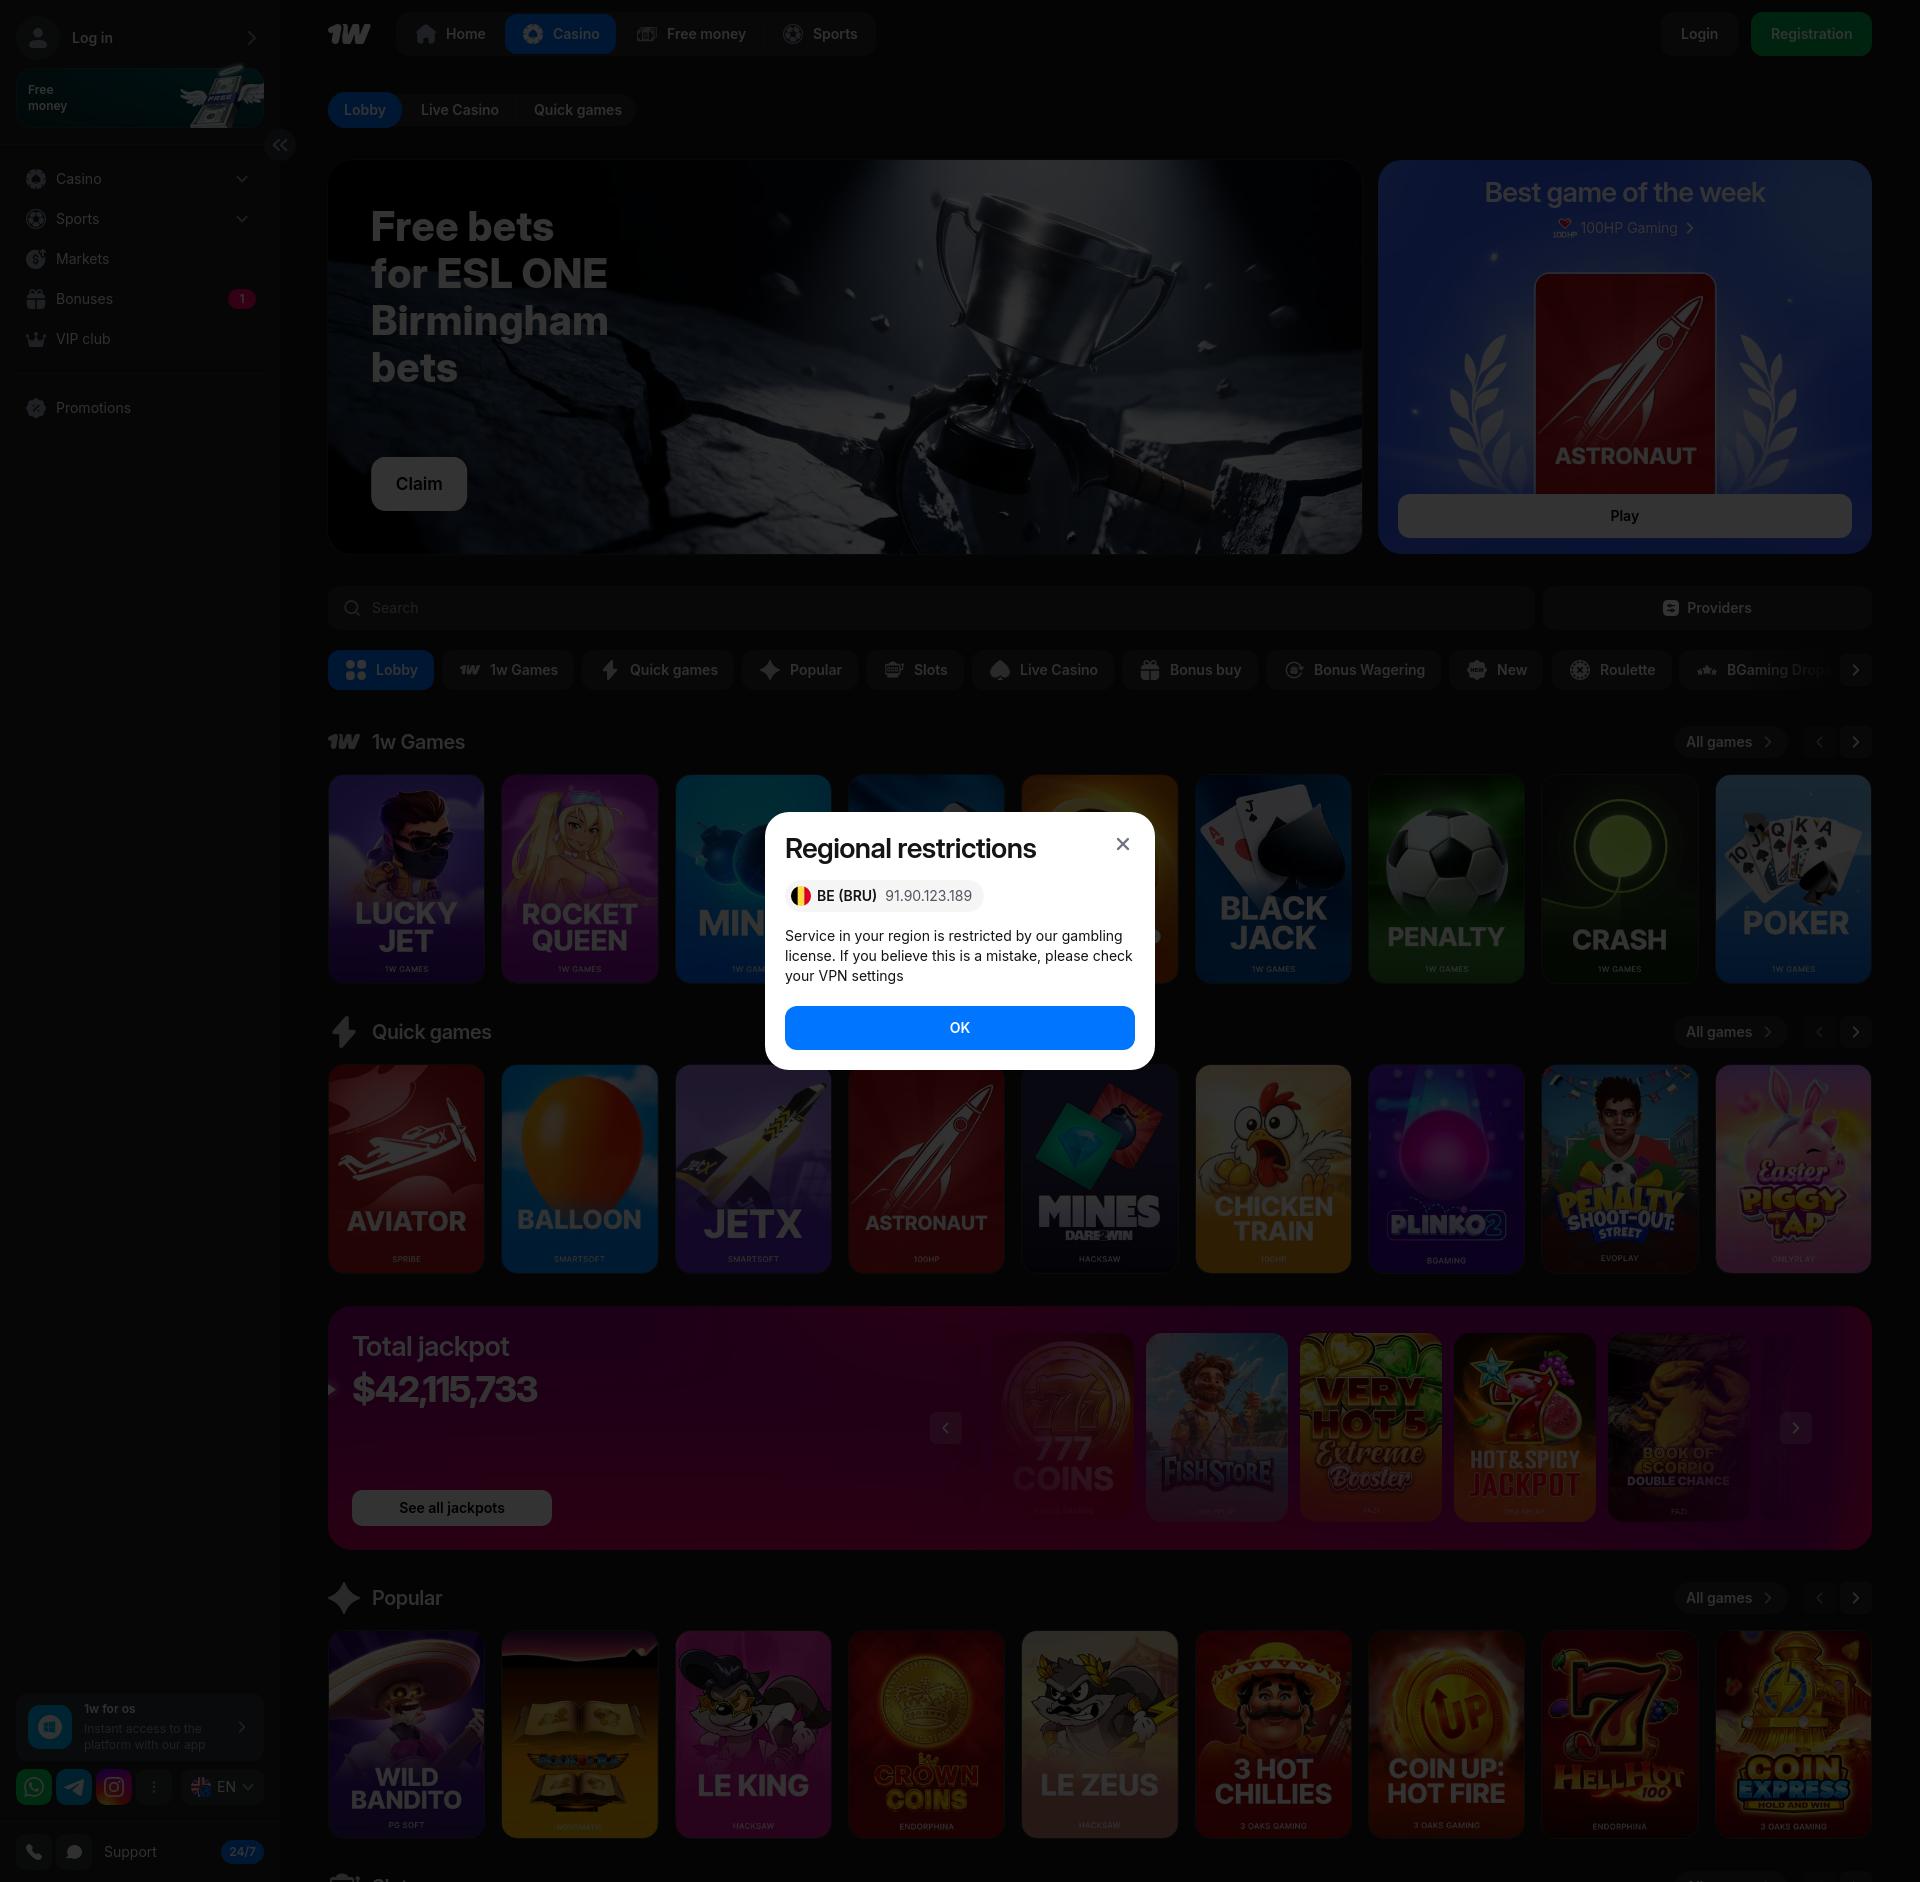This screenshot has height=1882, width=1920.
Task: Click the WhatsApp contact icon
Action: tap(34, 1787)
